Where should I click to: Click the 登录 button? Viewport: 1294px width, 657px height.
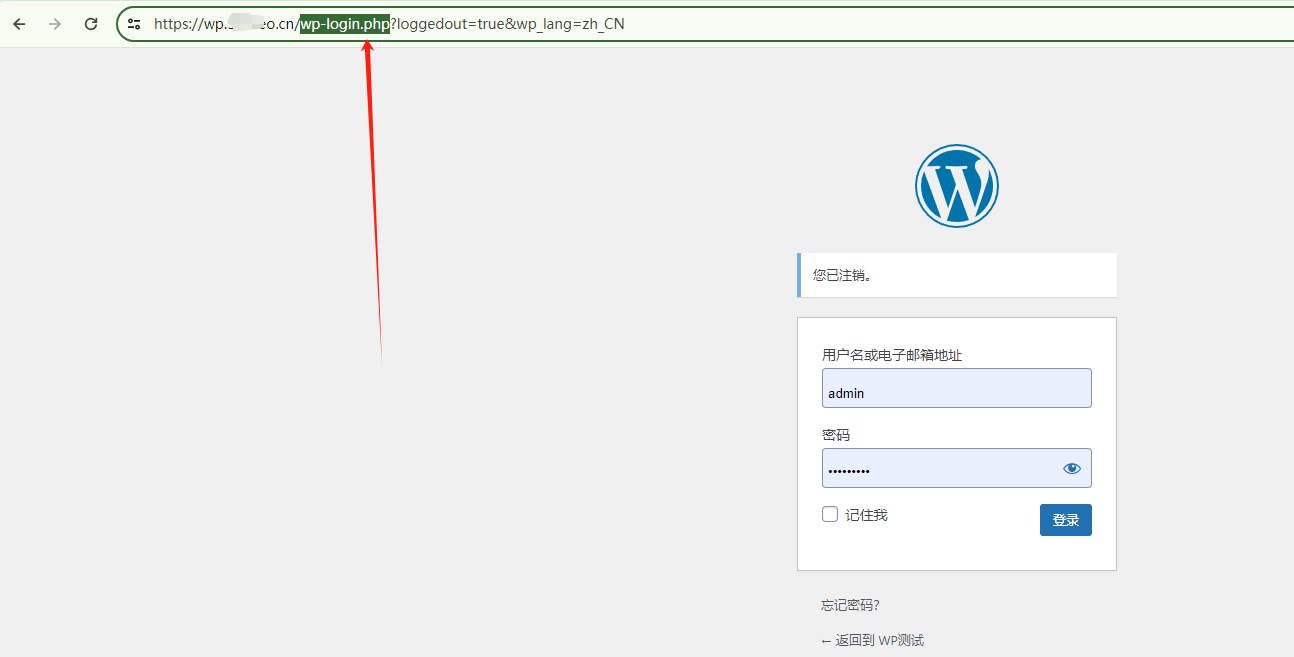coord(1066,520)
